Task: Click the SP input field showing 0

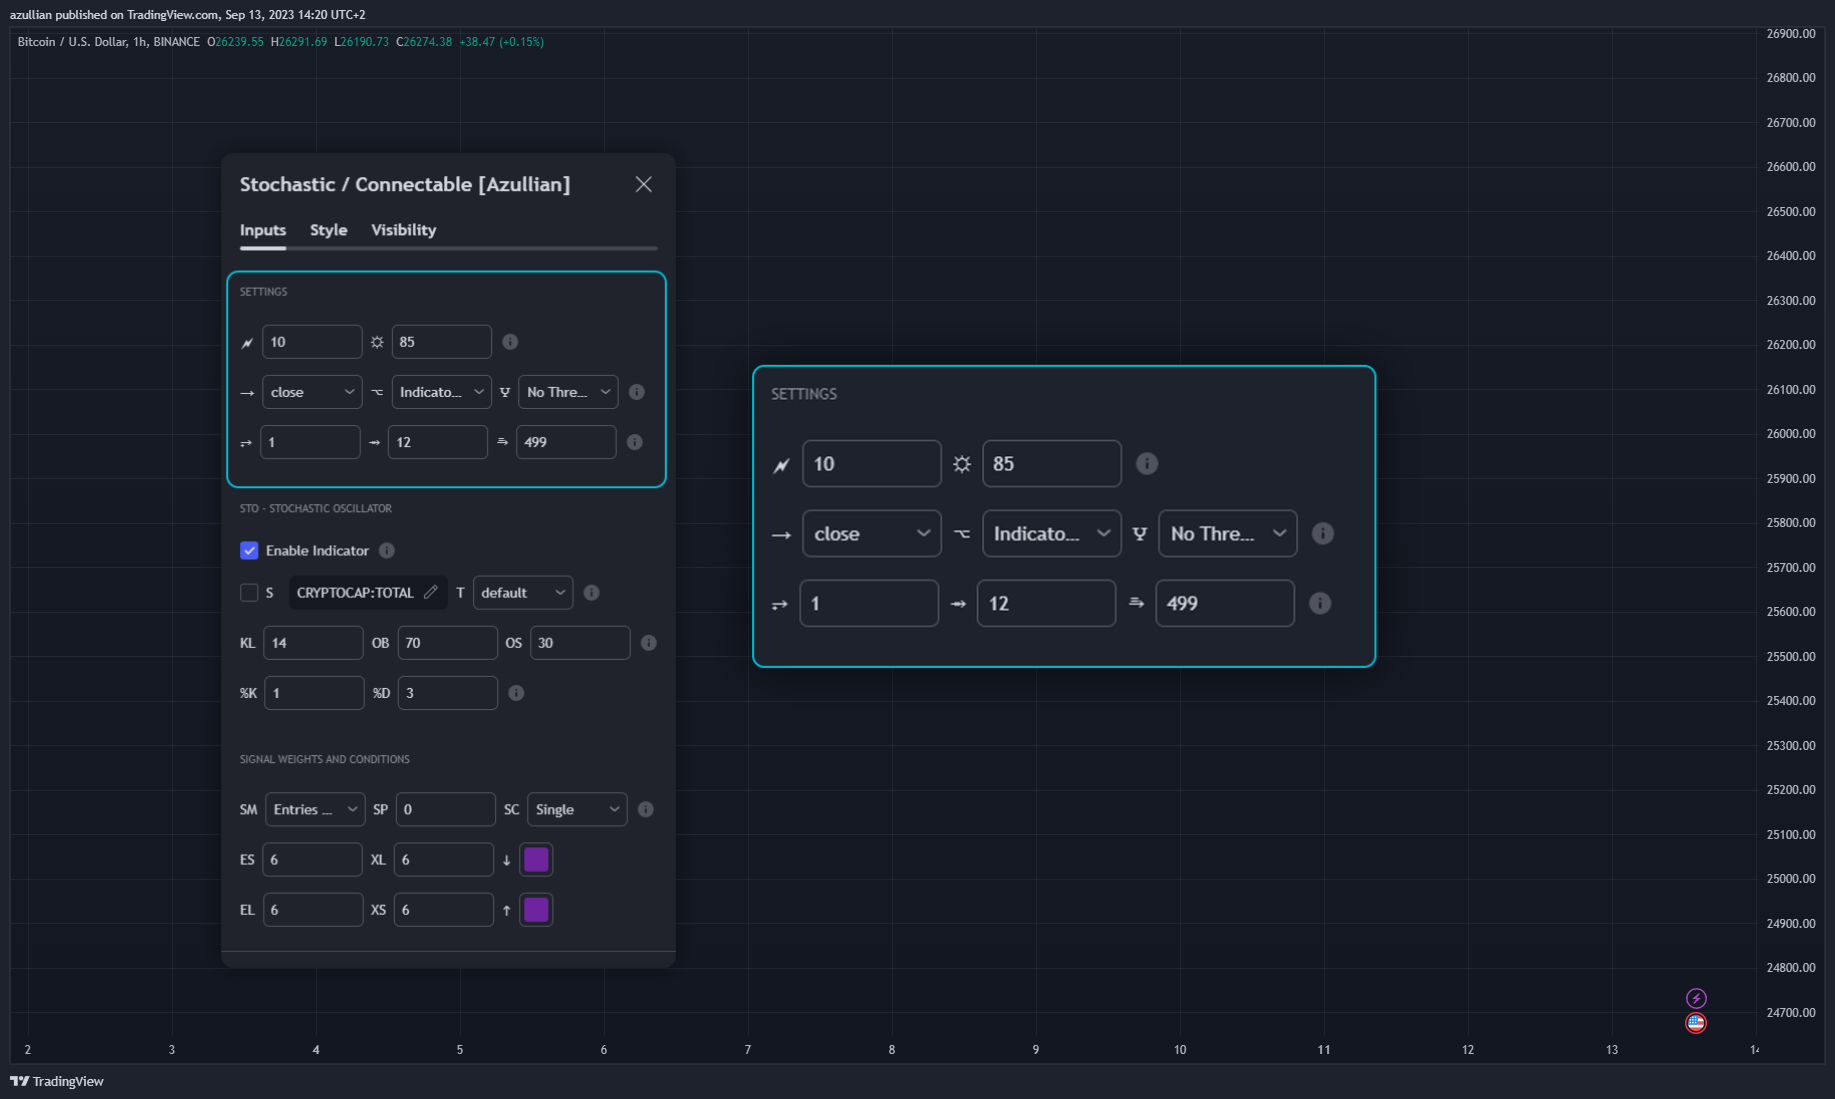Action: pos(445,810)
